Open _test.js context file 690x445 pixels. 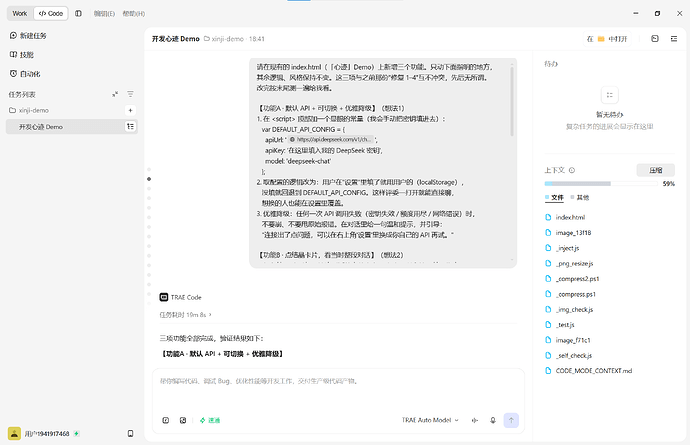[x=565, y=325]
